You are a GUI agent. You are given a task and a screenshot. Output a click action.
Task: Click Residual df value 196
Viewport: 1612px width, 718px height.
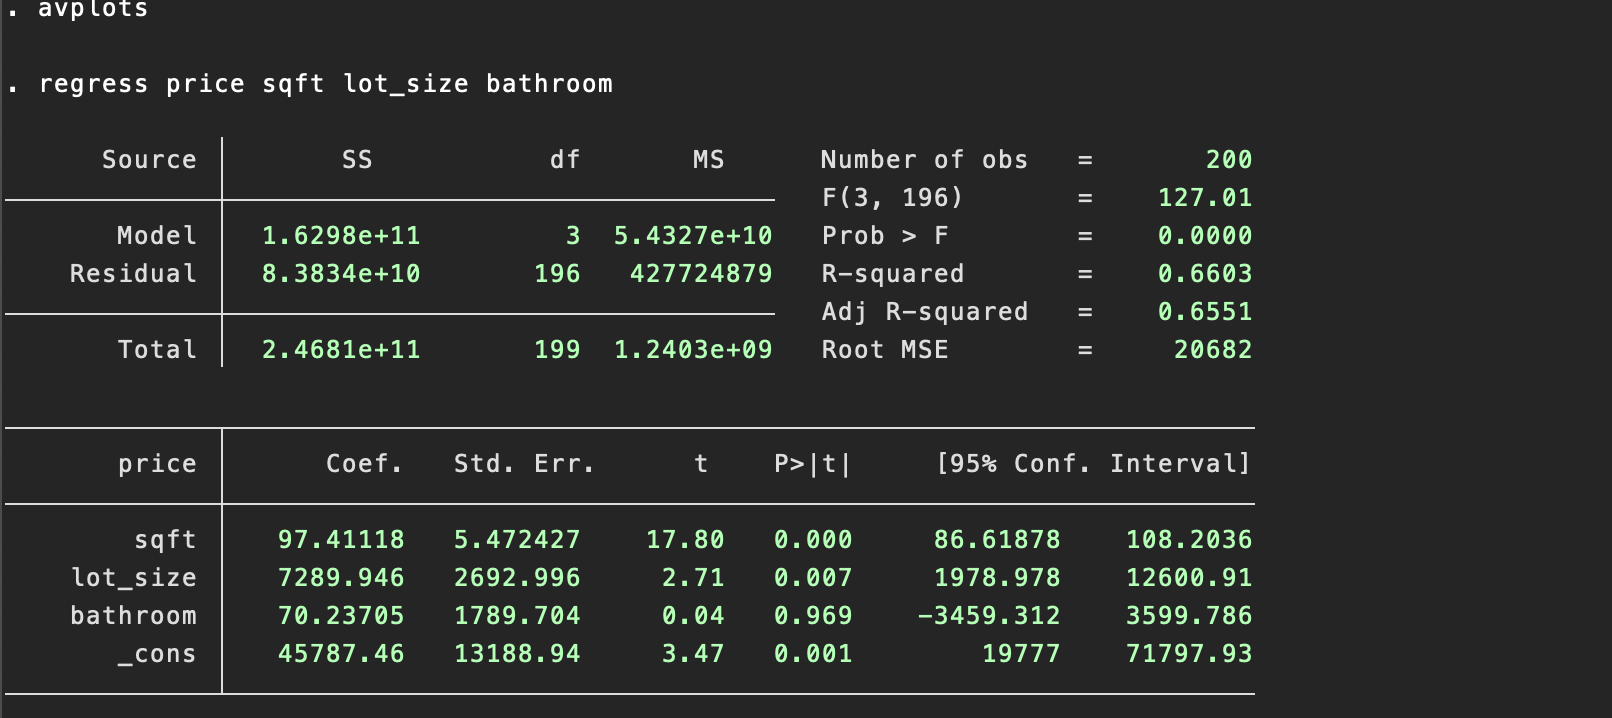point(557,274)
